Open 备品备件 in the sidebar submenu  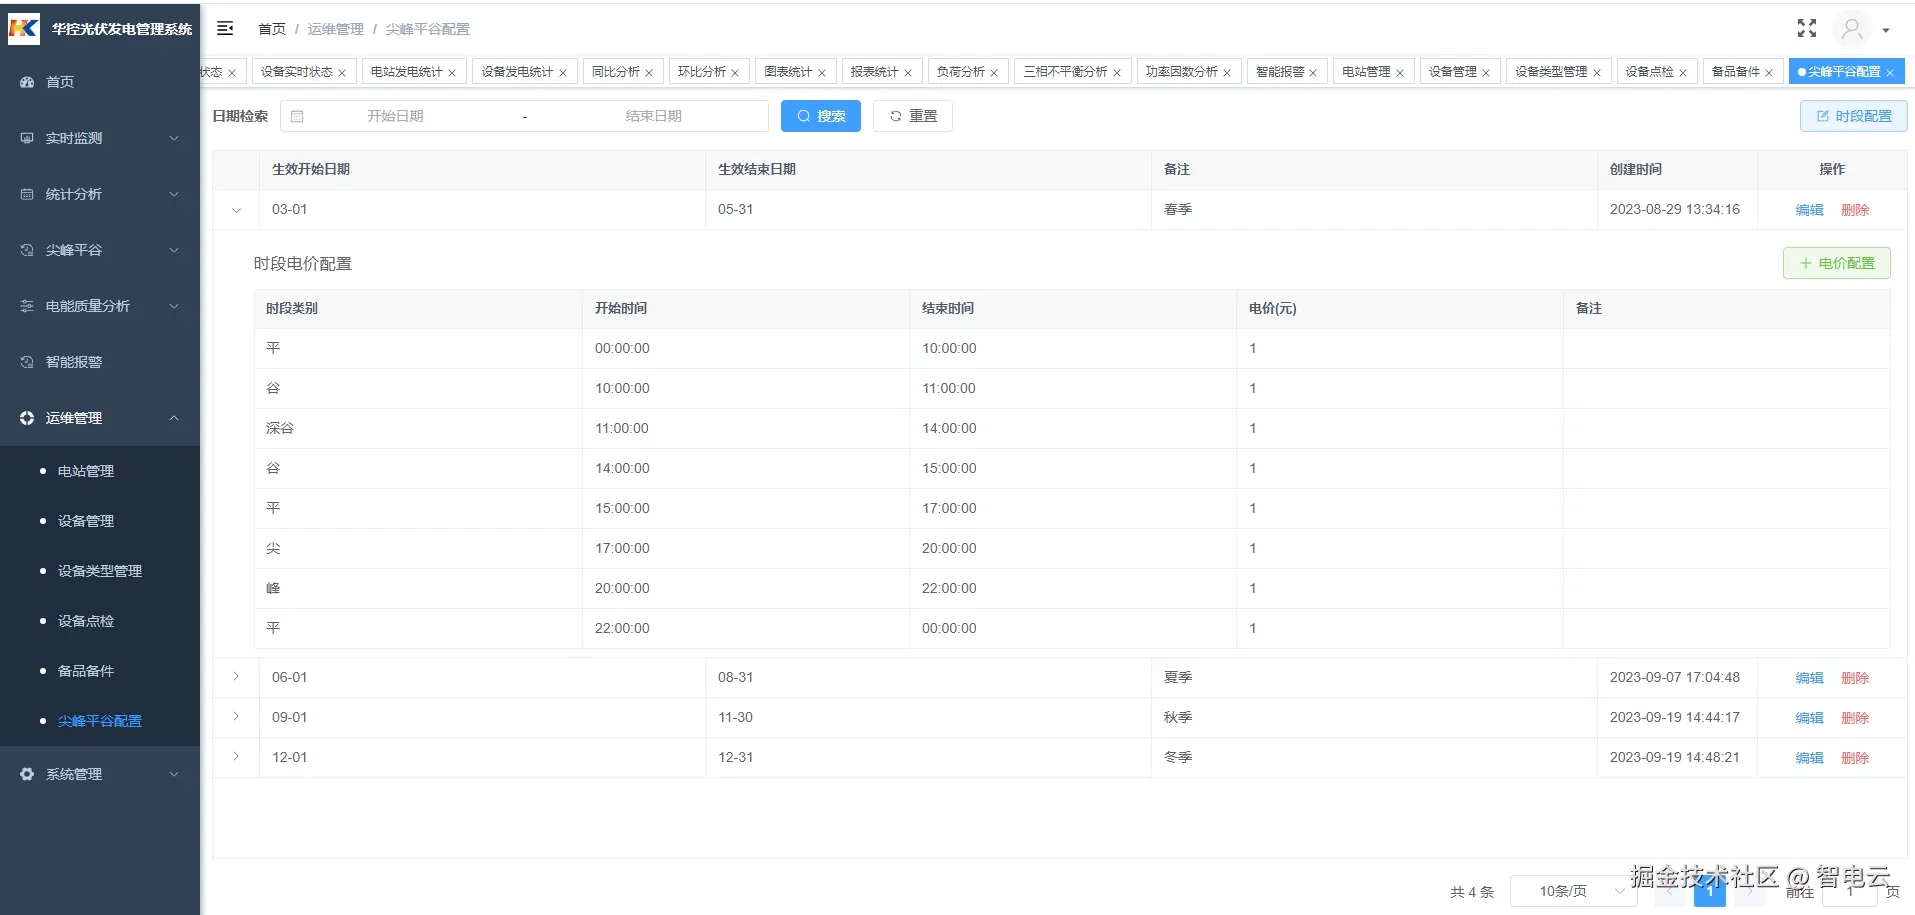(86, 671)
